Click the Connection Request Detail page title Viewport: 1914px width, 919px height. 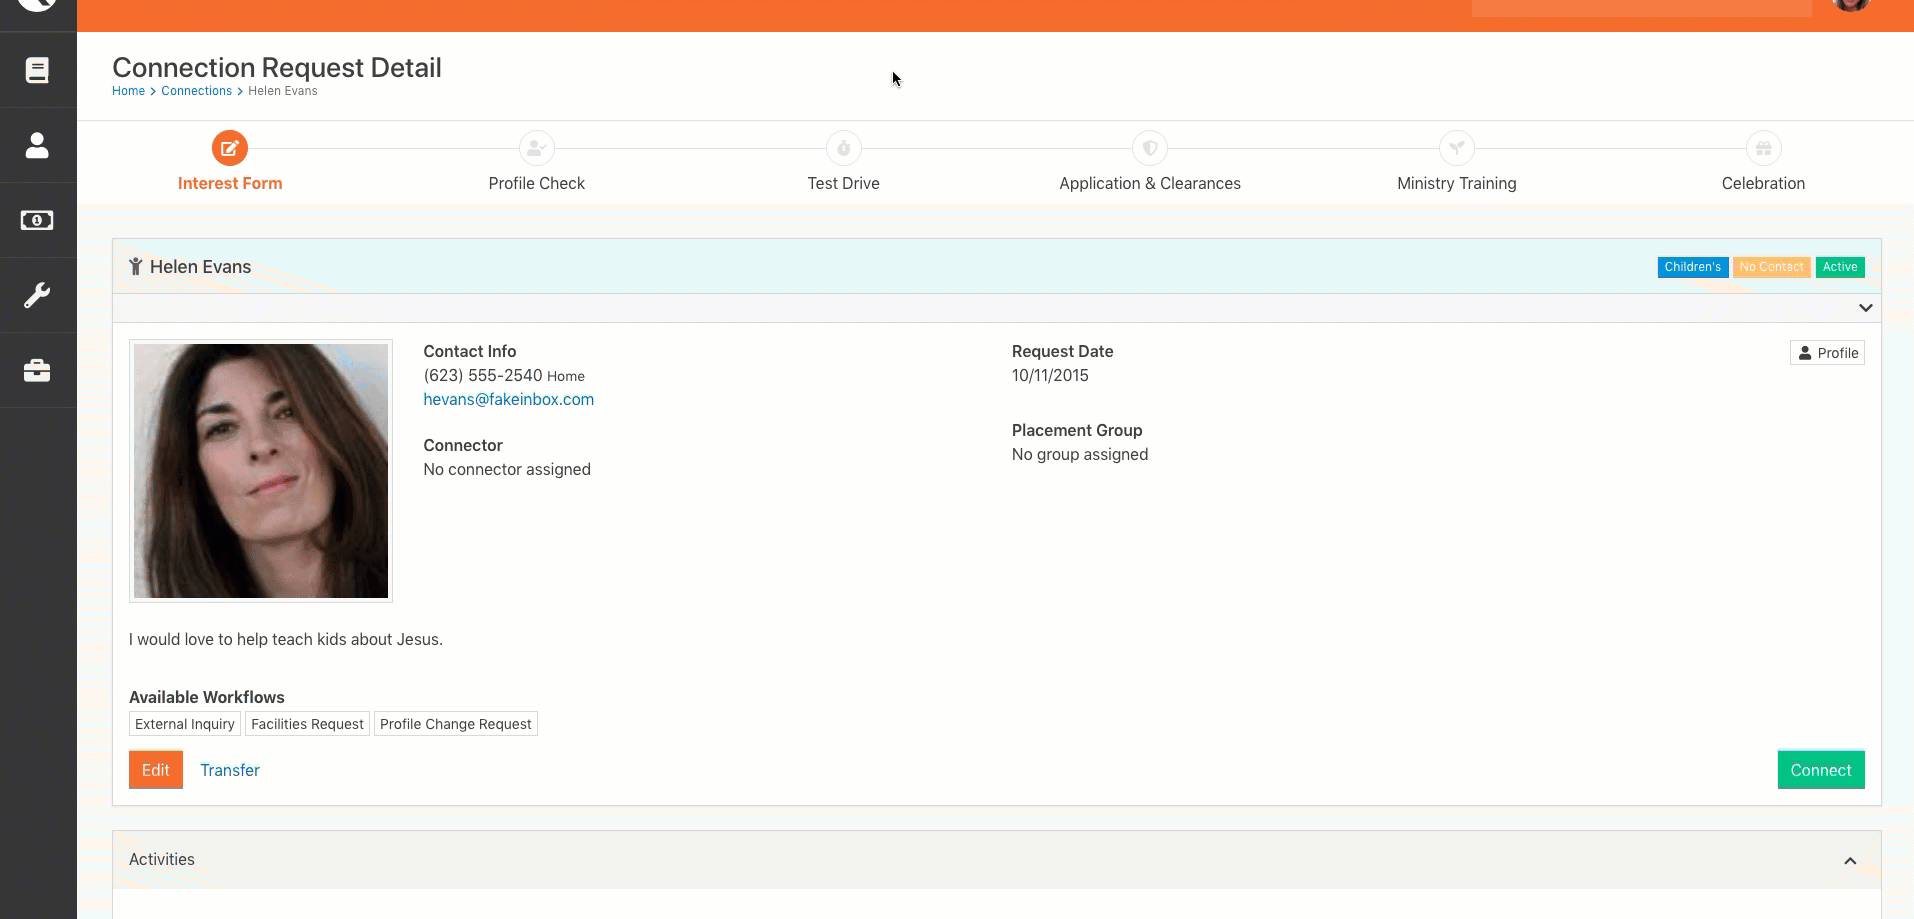[277, 67]
